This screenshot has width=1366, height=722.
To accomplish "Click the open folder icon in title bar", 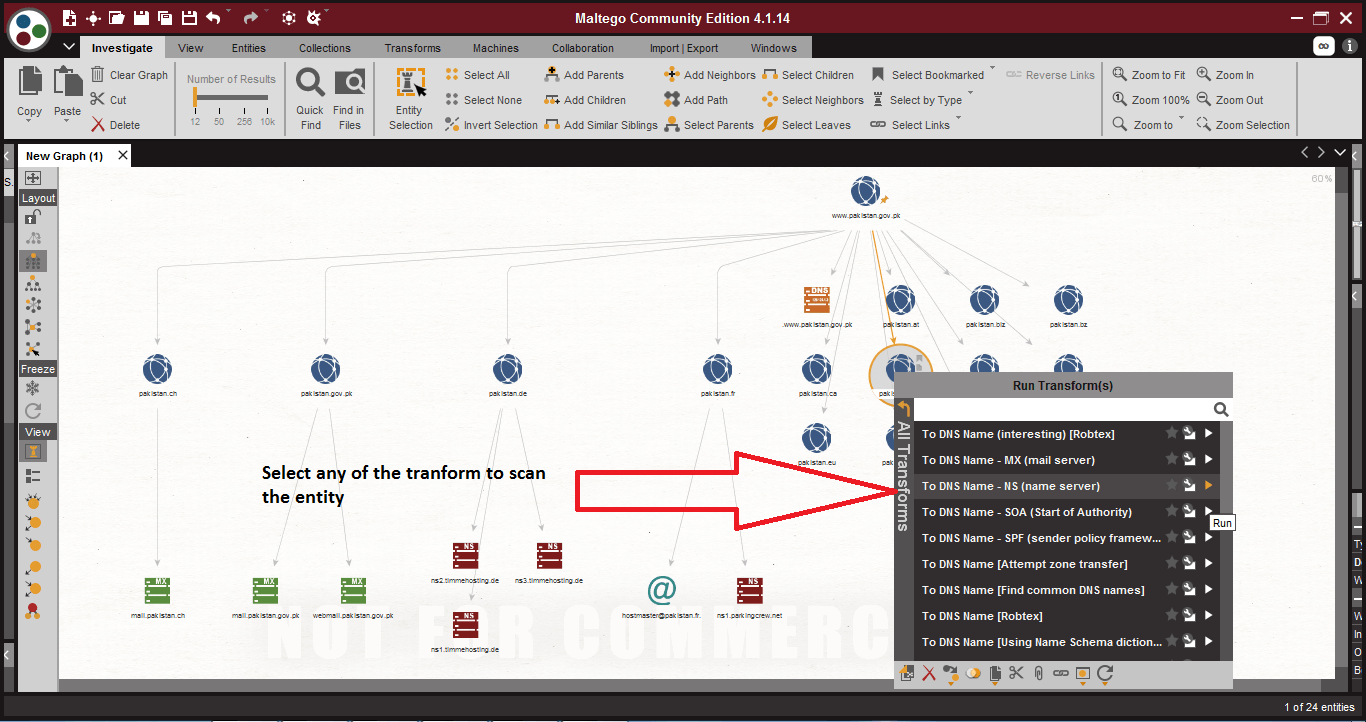I will (x=117, y=18).
